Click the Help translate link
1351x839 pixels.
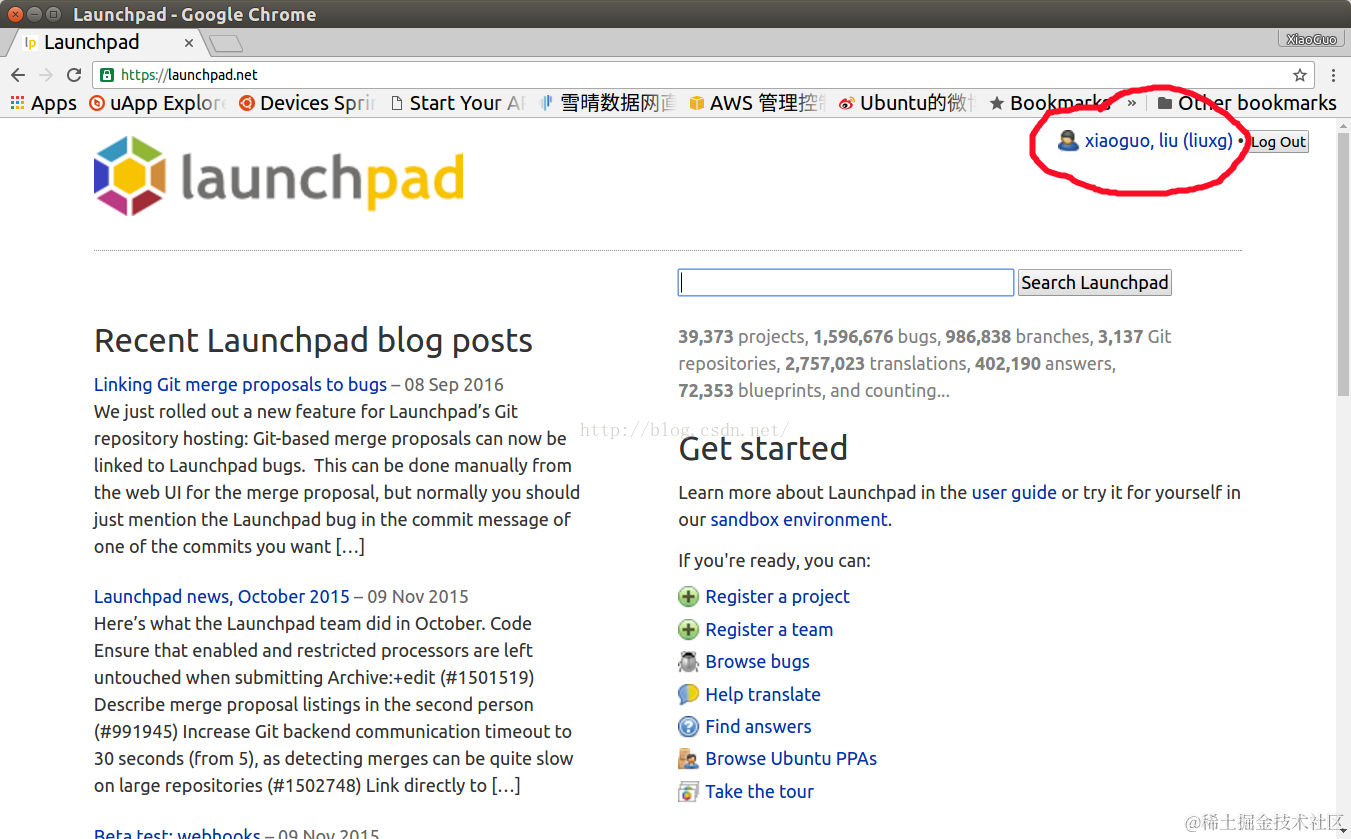763,695
